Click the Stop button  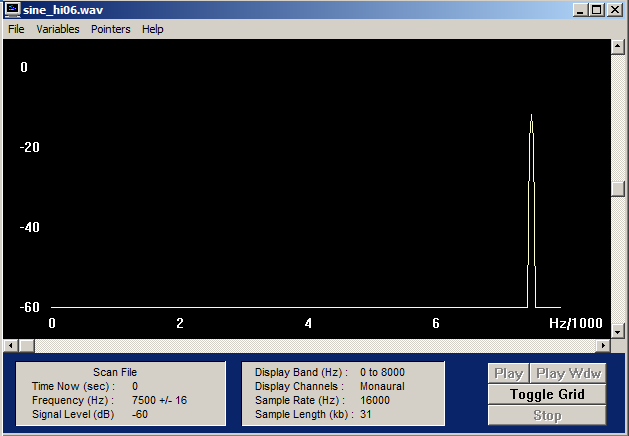pyautogui.click(x=547, y=415)
